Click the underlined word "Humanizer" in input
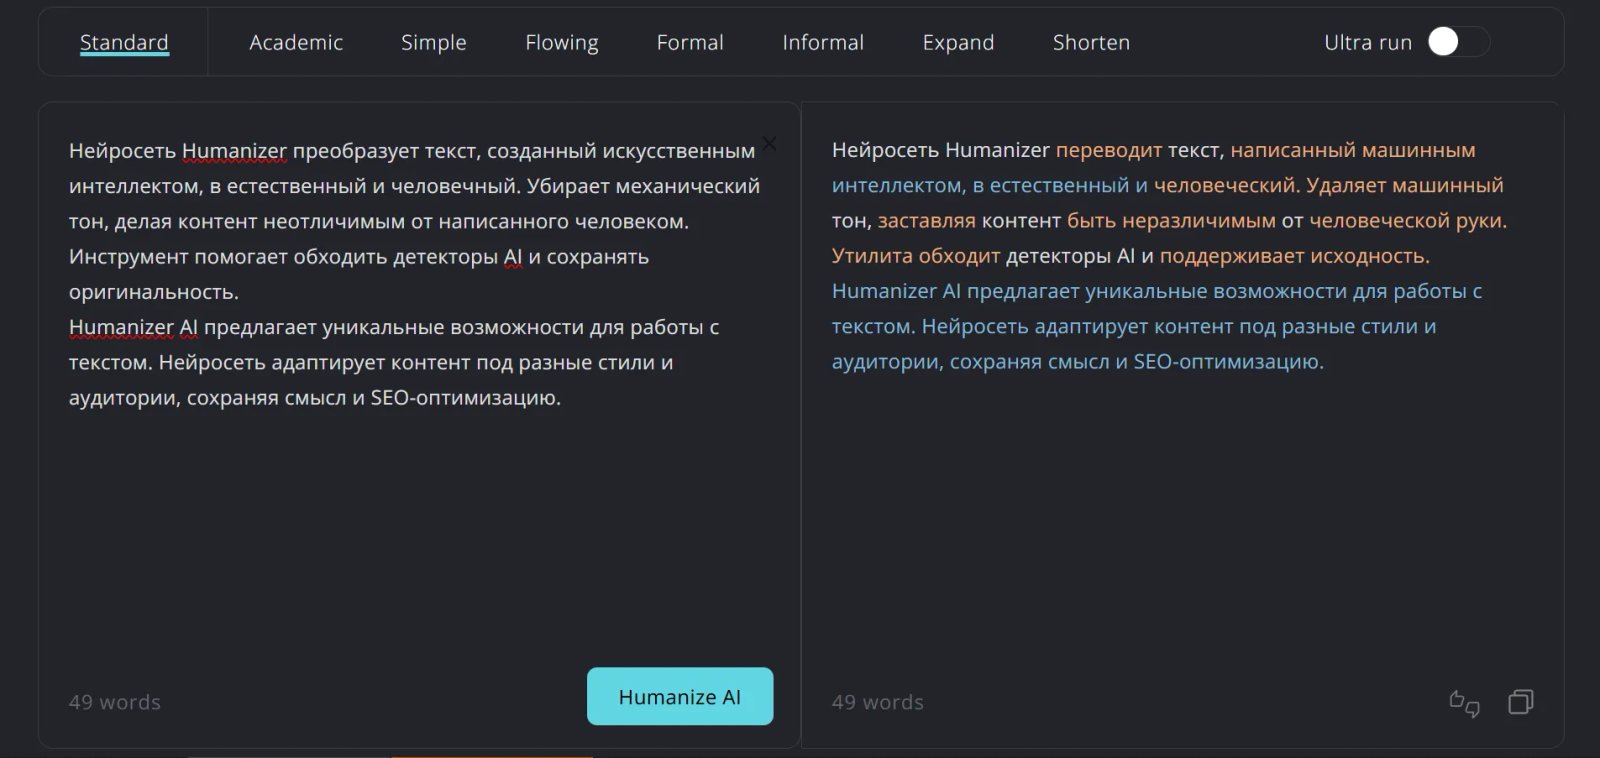This screenshot has width=1600, height=758. [234, 151]
